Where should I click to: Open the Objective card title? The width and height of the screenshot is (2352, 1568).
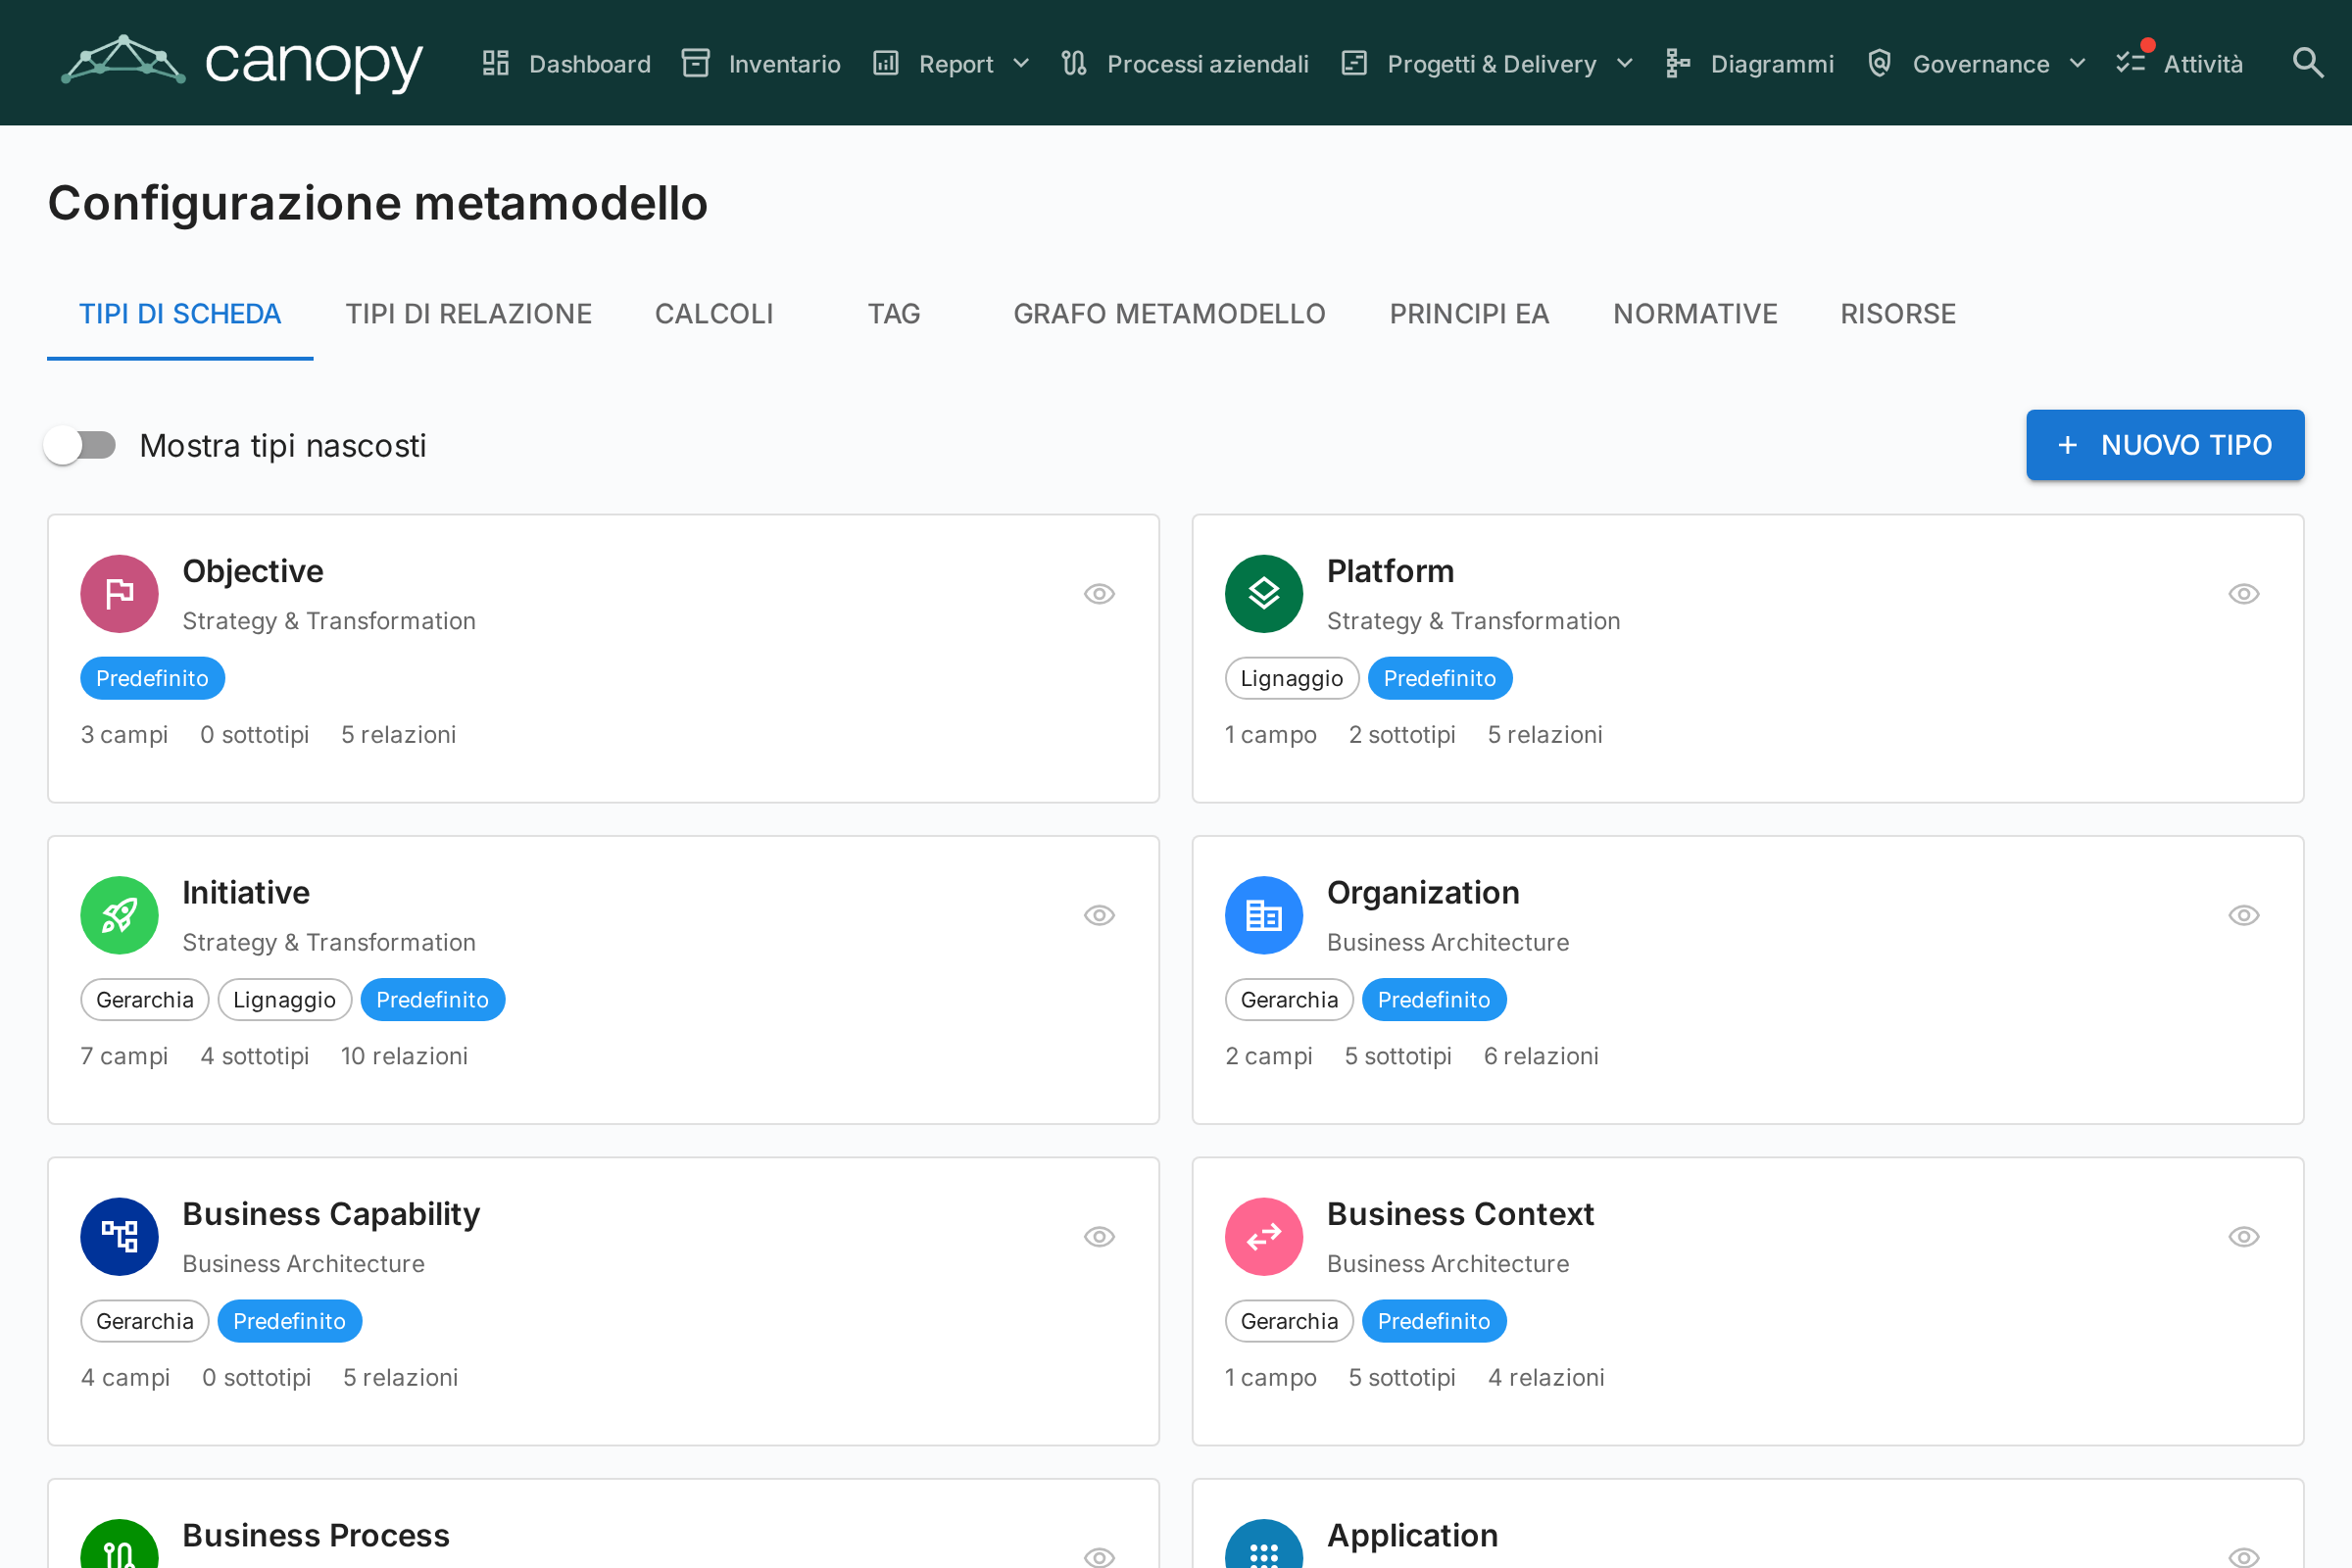(253, 571)
